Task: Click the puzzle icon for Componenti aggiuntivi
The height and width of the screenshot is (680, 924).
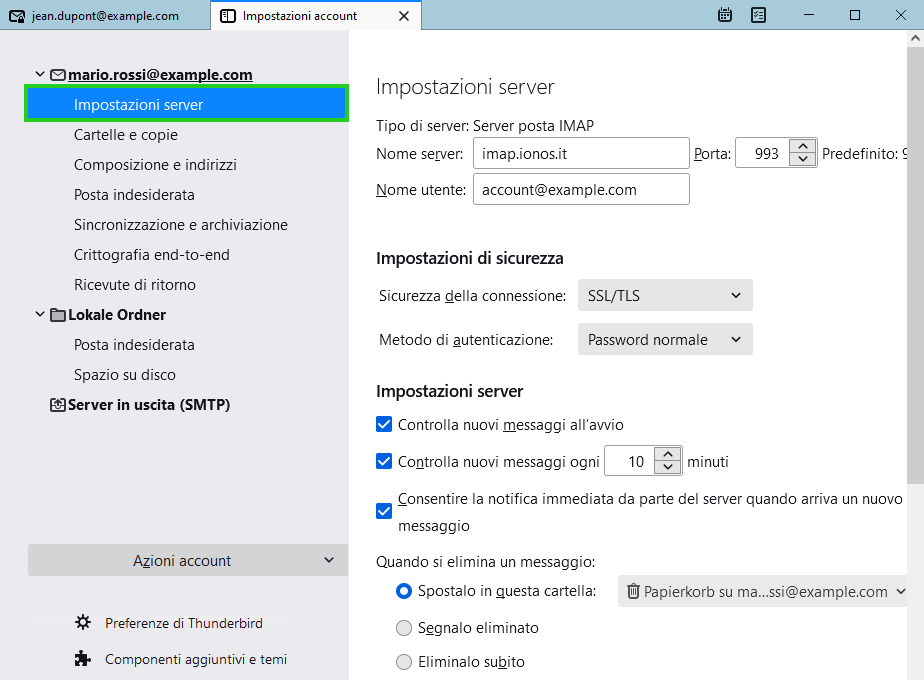Action: (x=83, y=658)
